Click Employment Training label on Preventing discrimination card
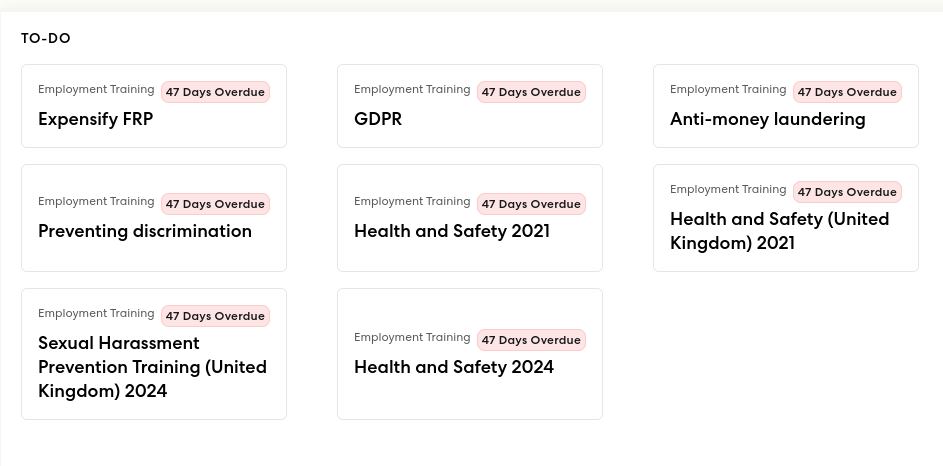 click(x=96, y=201)
